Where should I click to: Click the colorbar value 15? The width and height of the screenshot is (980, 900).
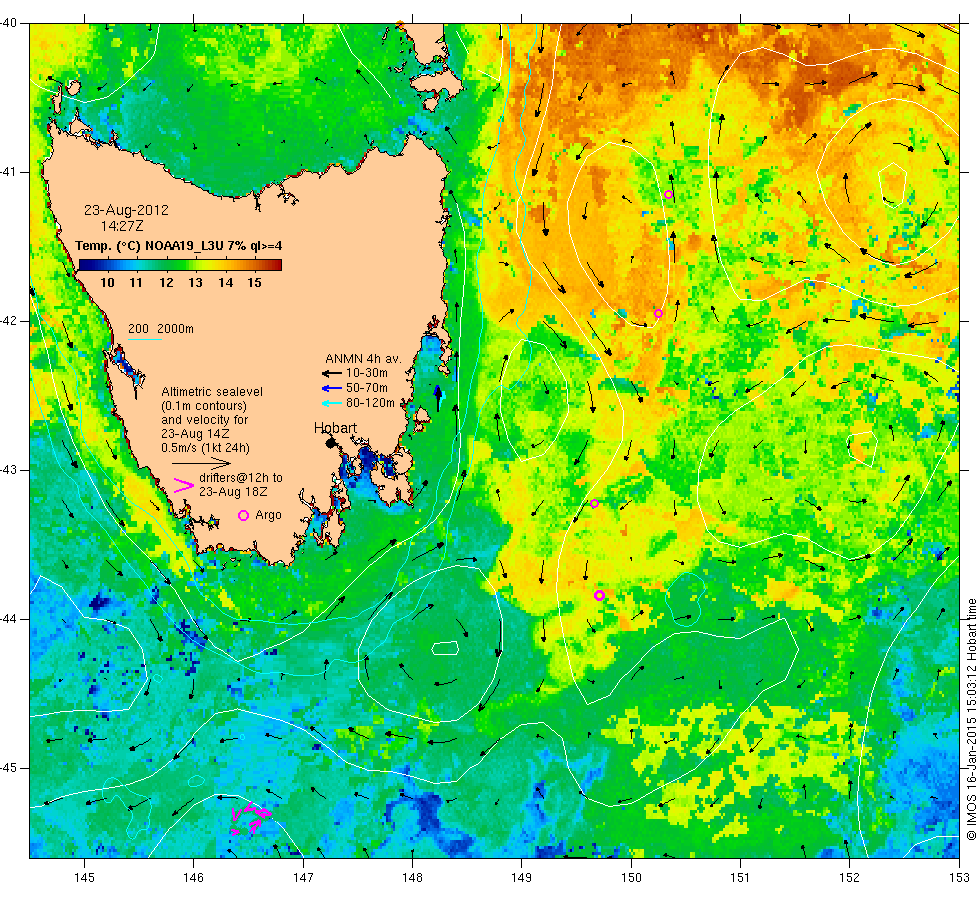pos(254,282)
